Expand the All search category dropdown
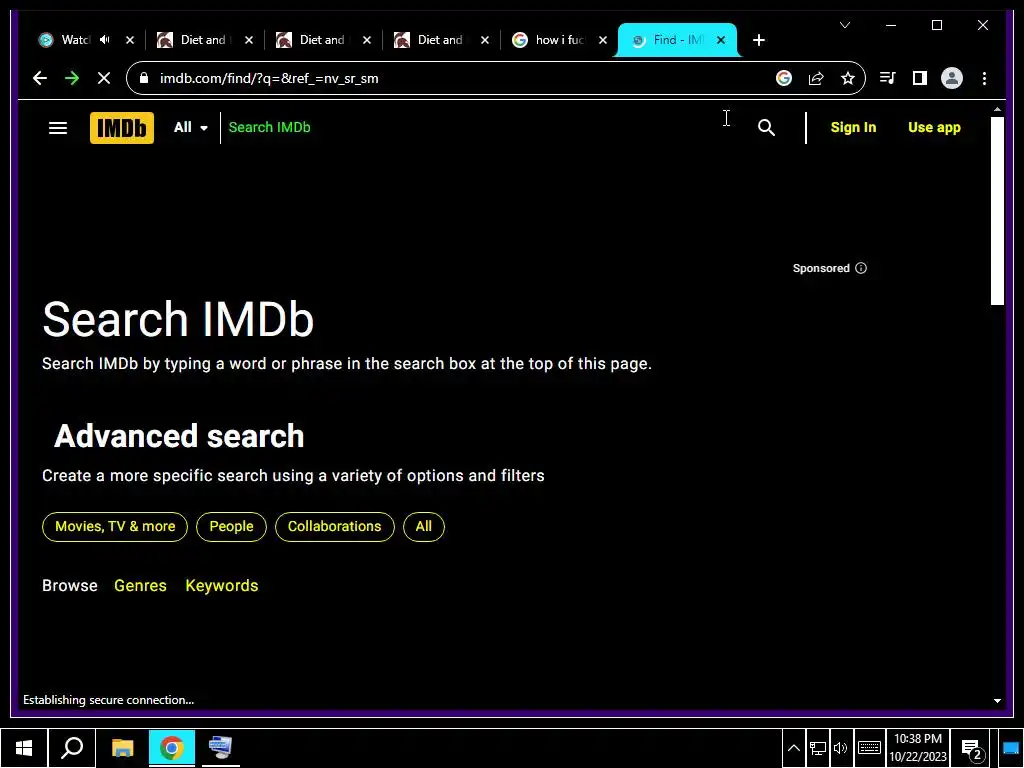1024x768 pixels. (191, 127)
